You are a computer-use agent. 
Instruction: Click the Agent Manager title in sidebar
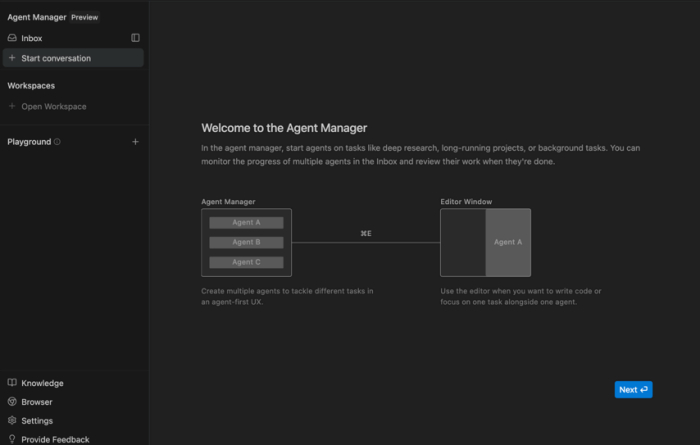point(37,17)
